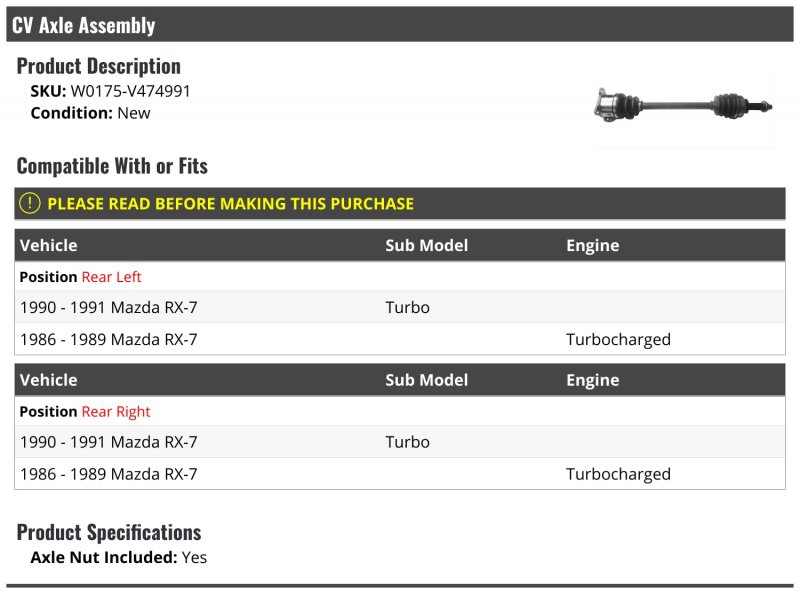Open the CV axle product thumbnail
The image size is (800, 594).
tap(683, 107)
